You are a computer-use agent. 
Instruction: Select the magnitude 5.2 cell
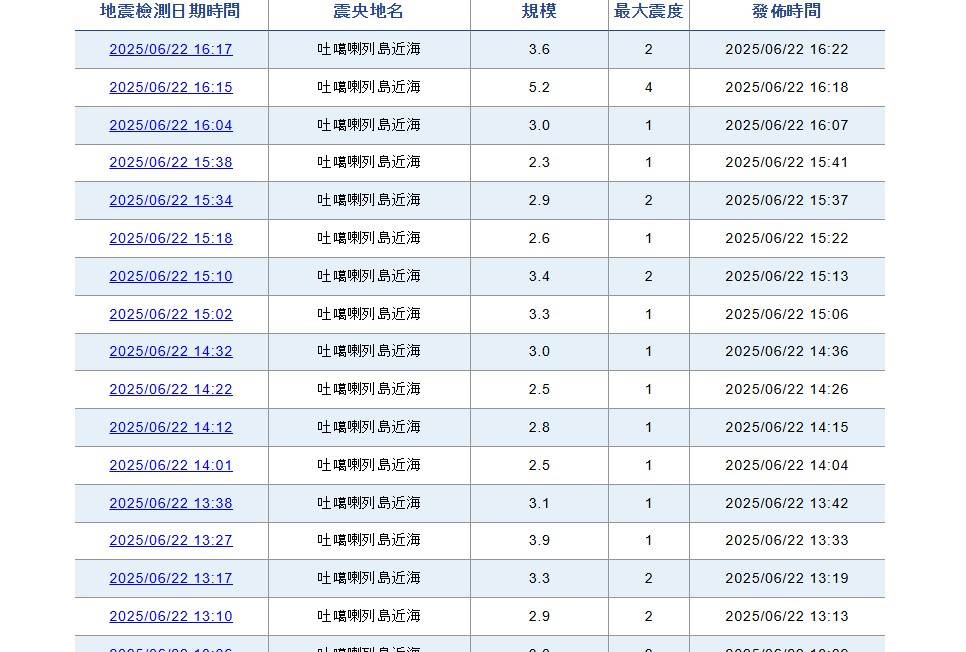tap(539, 88)
